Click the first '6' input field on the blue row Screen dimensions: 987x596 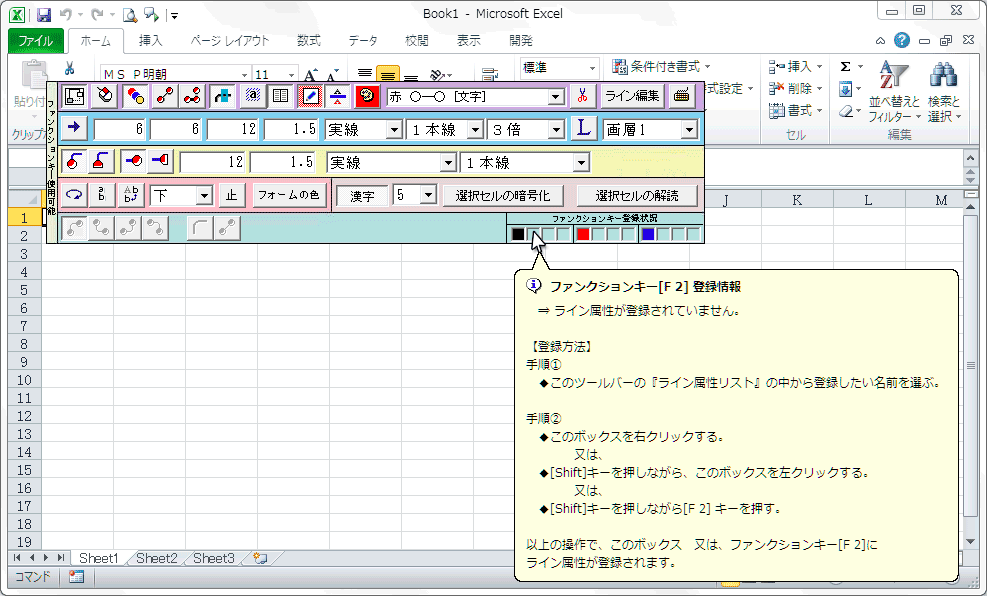120,130
